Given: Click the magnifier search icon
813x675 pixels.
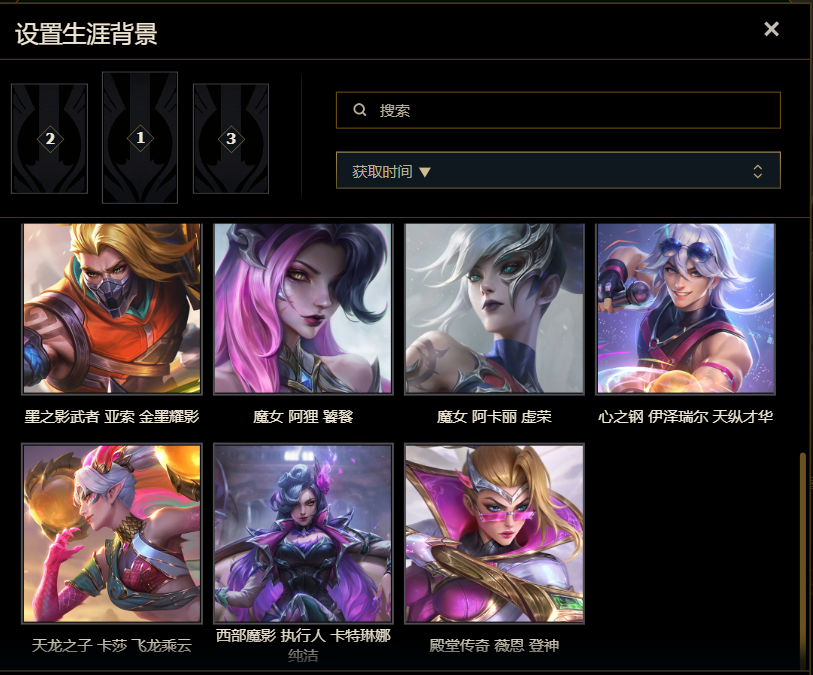Looking at the screenshot, I should tap(360, 109).
